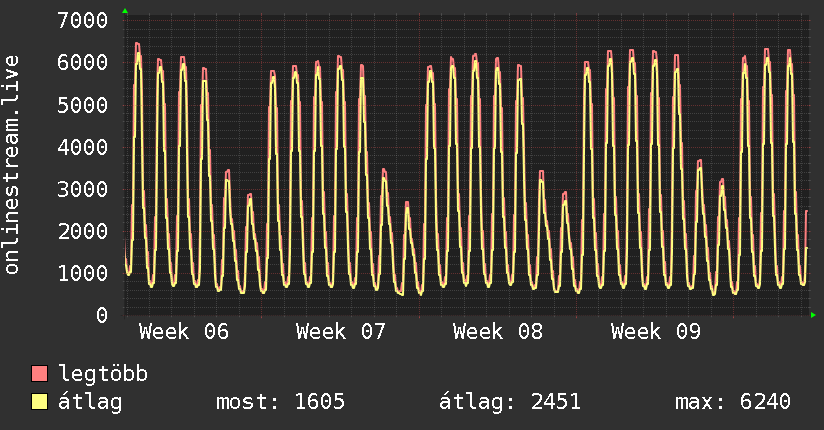Select the Week 09 axis label

click(656, 332)
